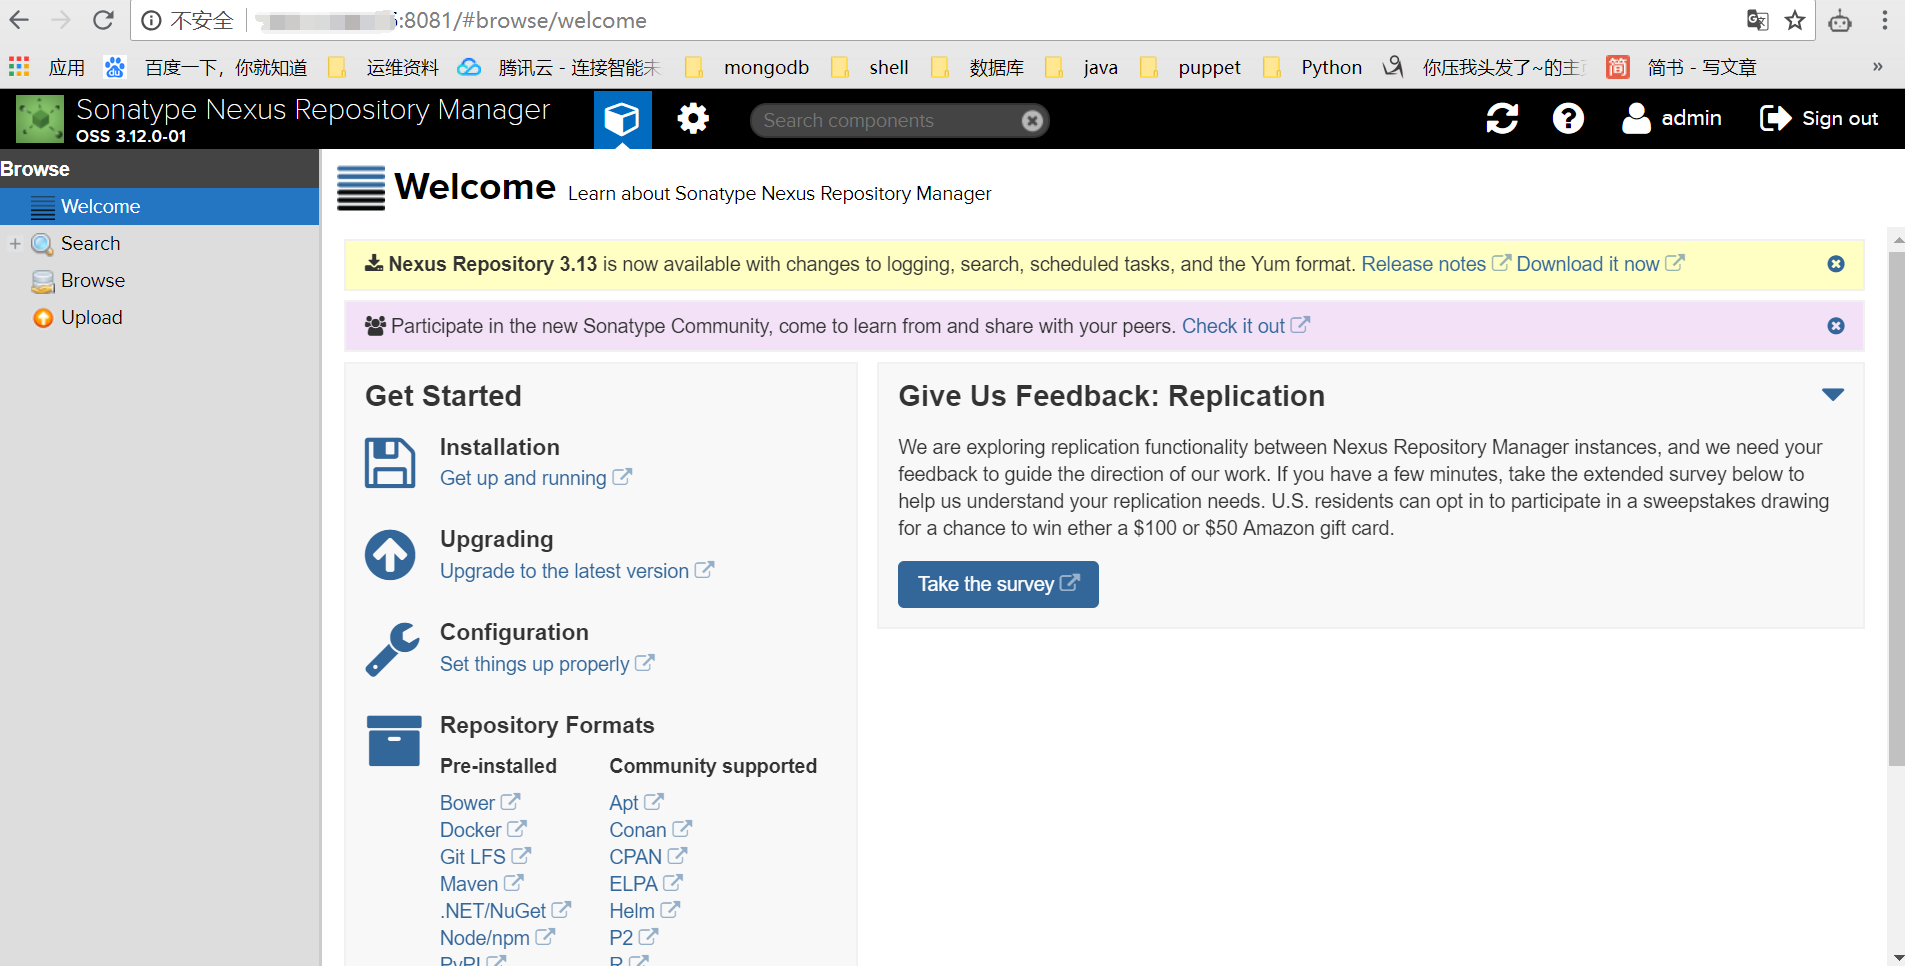1905x966 pixels.
Task: Open the apps grid bookmark icon
Action: click(19, 67)
